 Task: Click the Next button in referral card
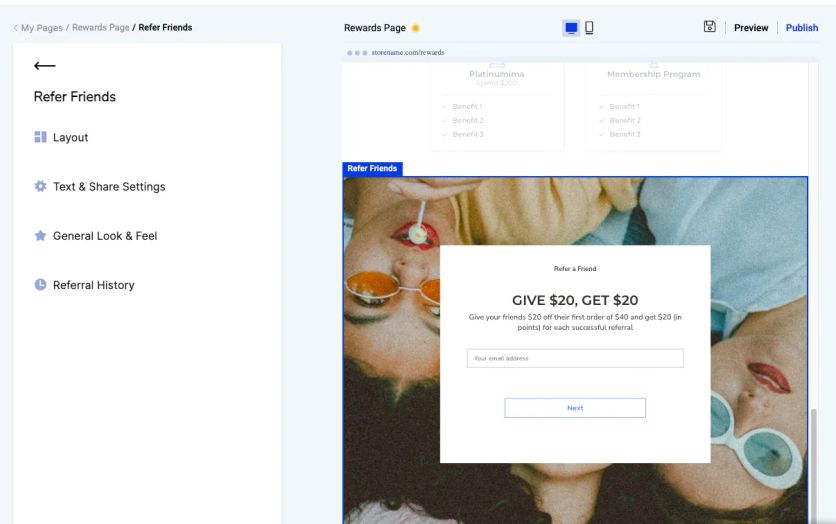[x=575, y=408]
